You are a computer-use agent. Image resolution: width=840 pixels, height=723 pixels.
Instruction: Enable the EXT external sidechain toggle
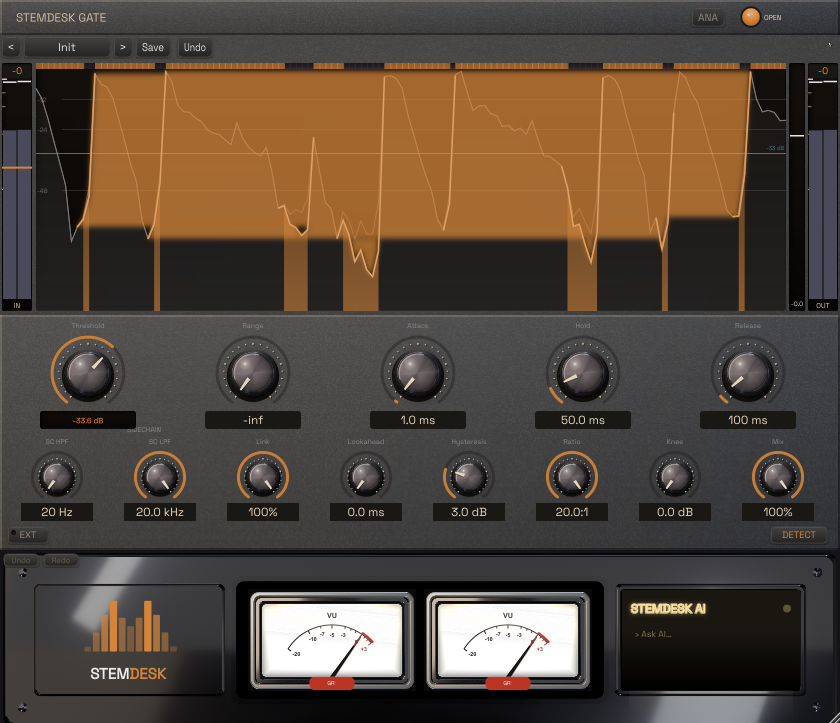coord(28,534)
